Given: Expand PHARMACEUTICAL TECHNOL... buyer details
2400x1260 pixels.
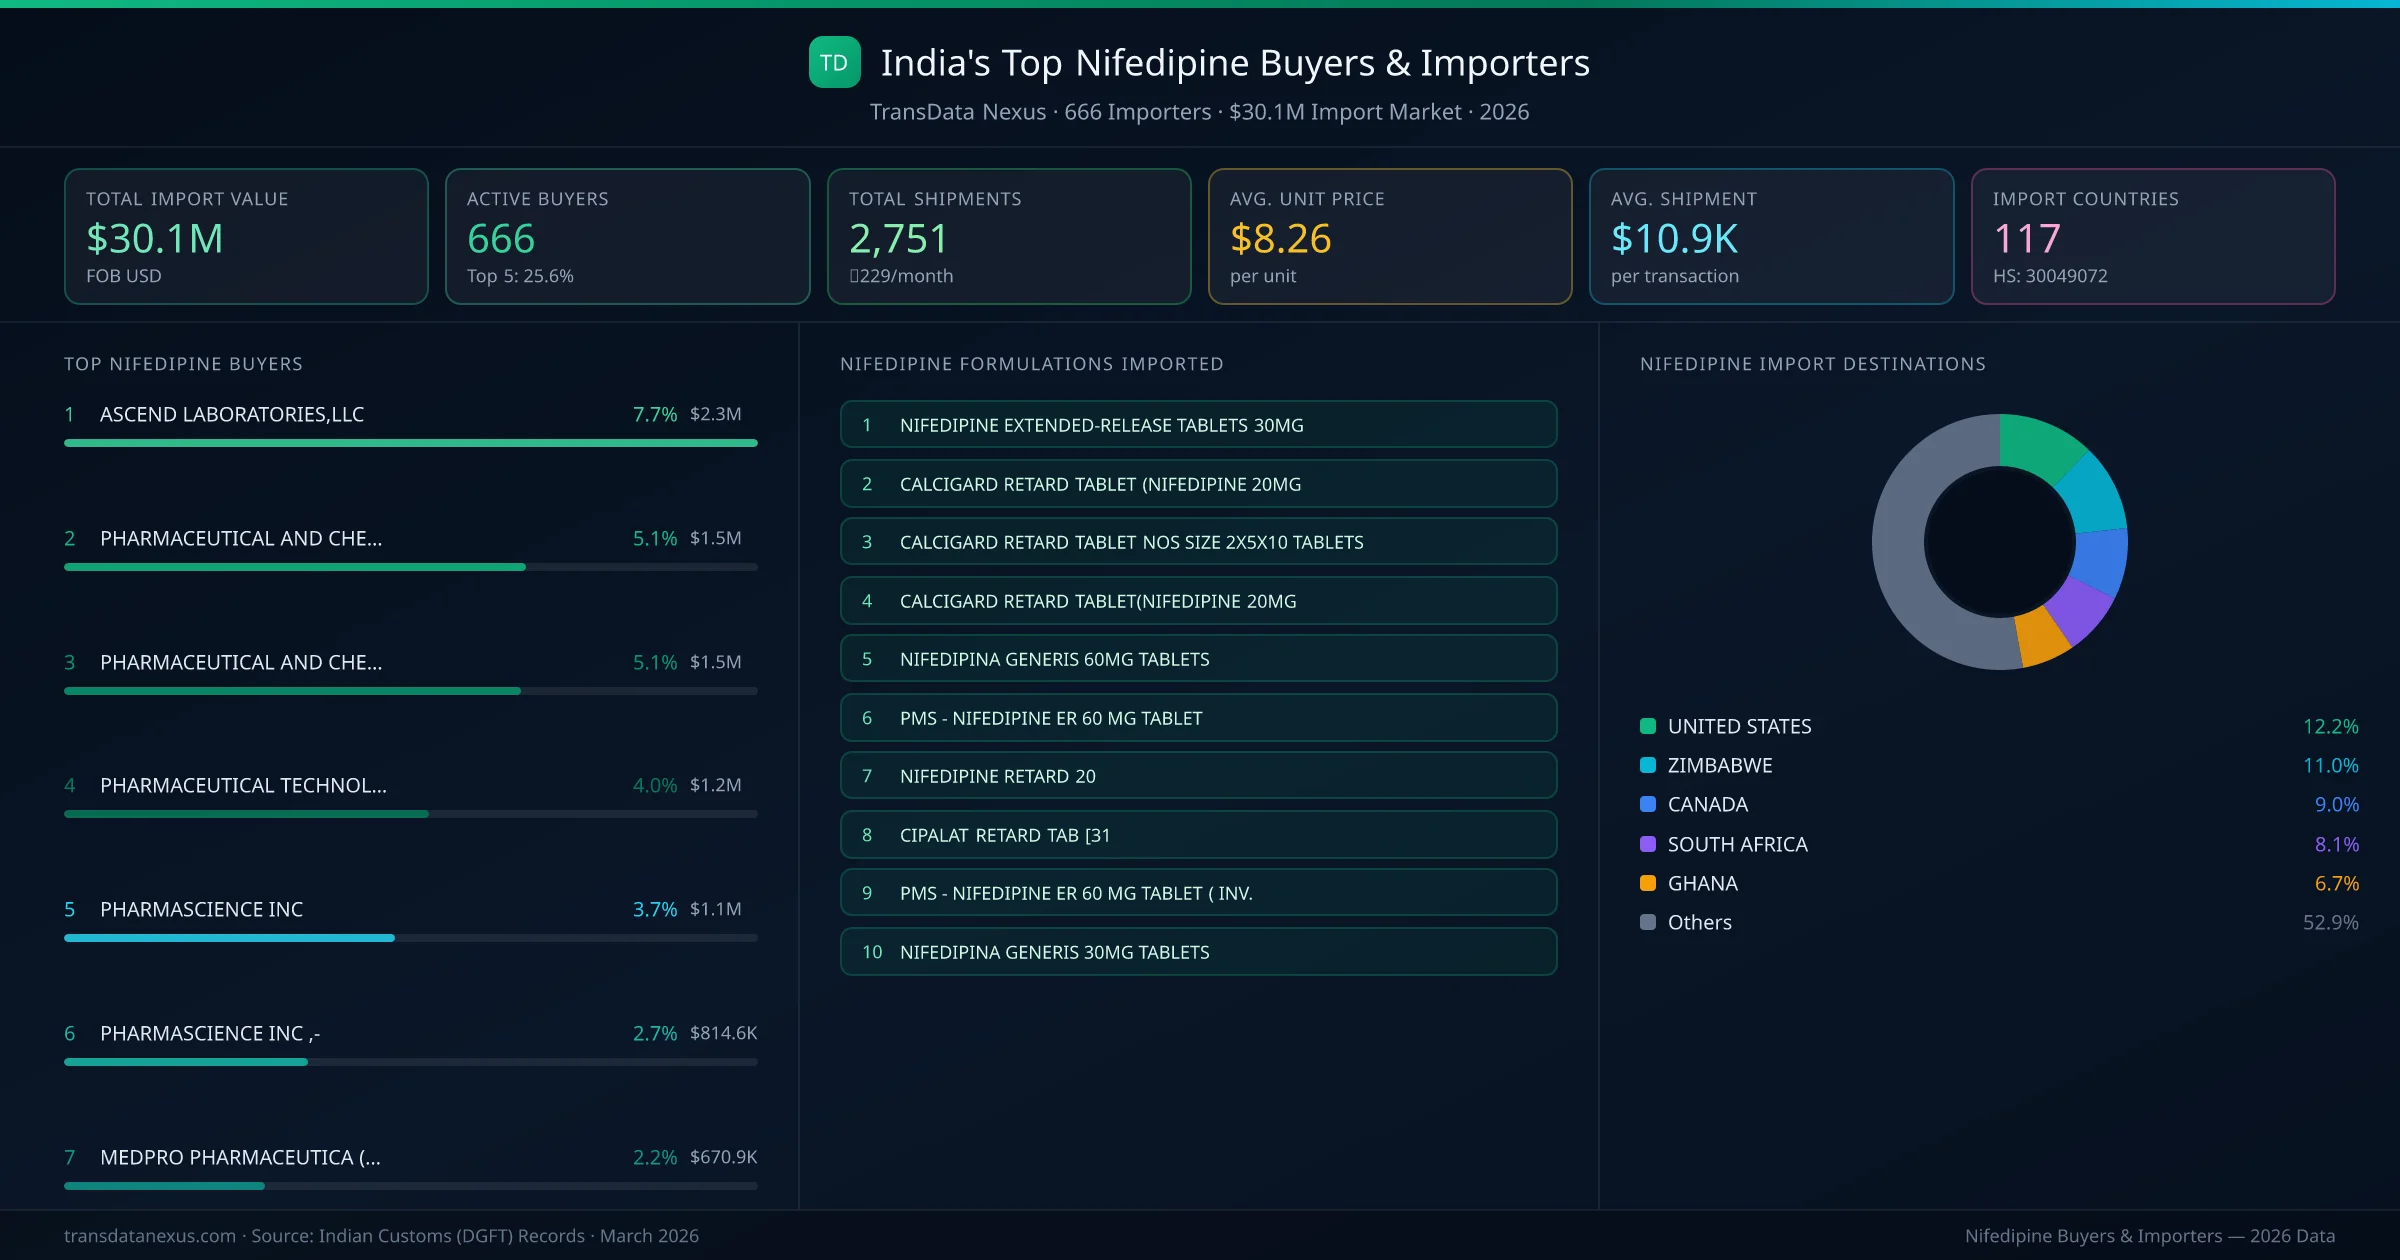Looking at the screenshot, I should pyautogui.click(x=243, y=785).
